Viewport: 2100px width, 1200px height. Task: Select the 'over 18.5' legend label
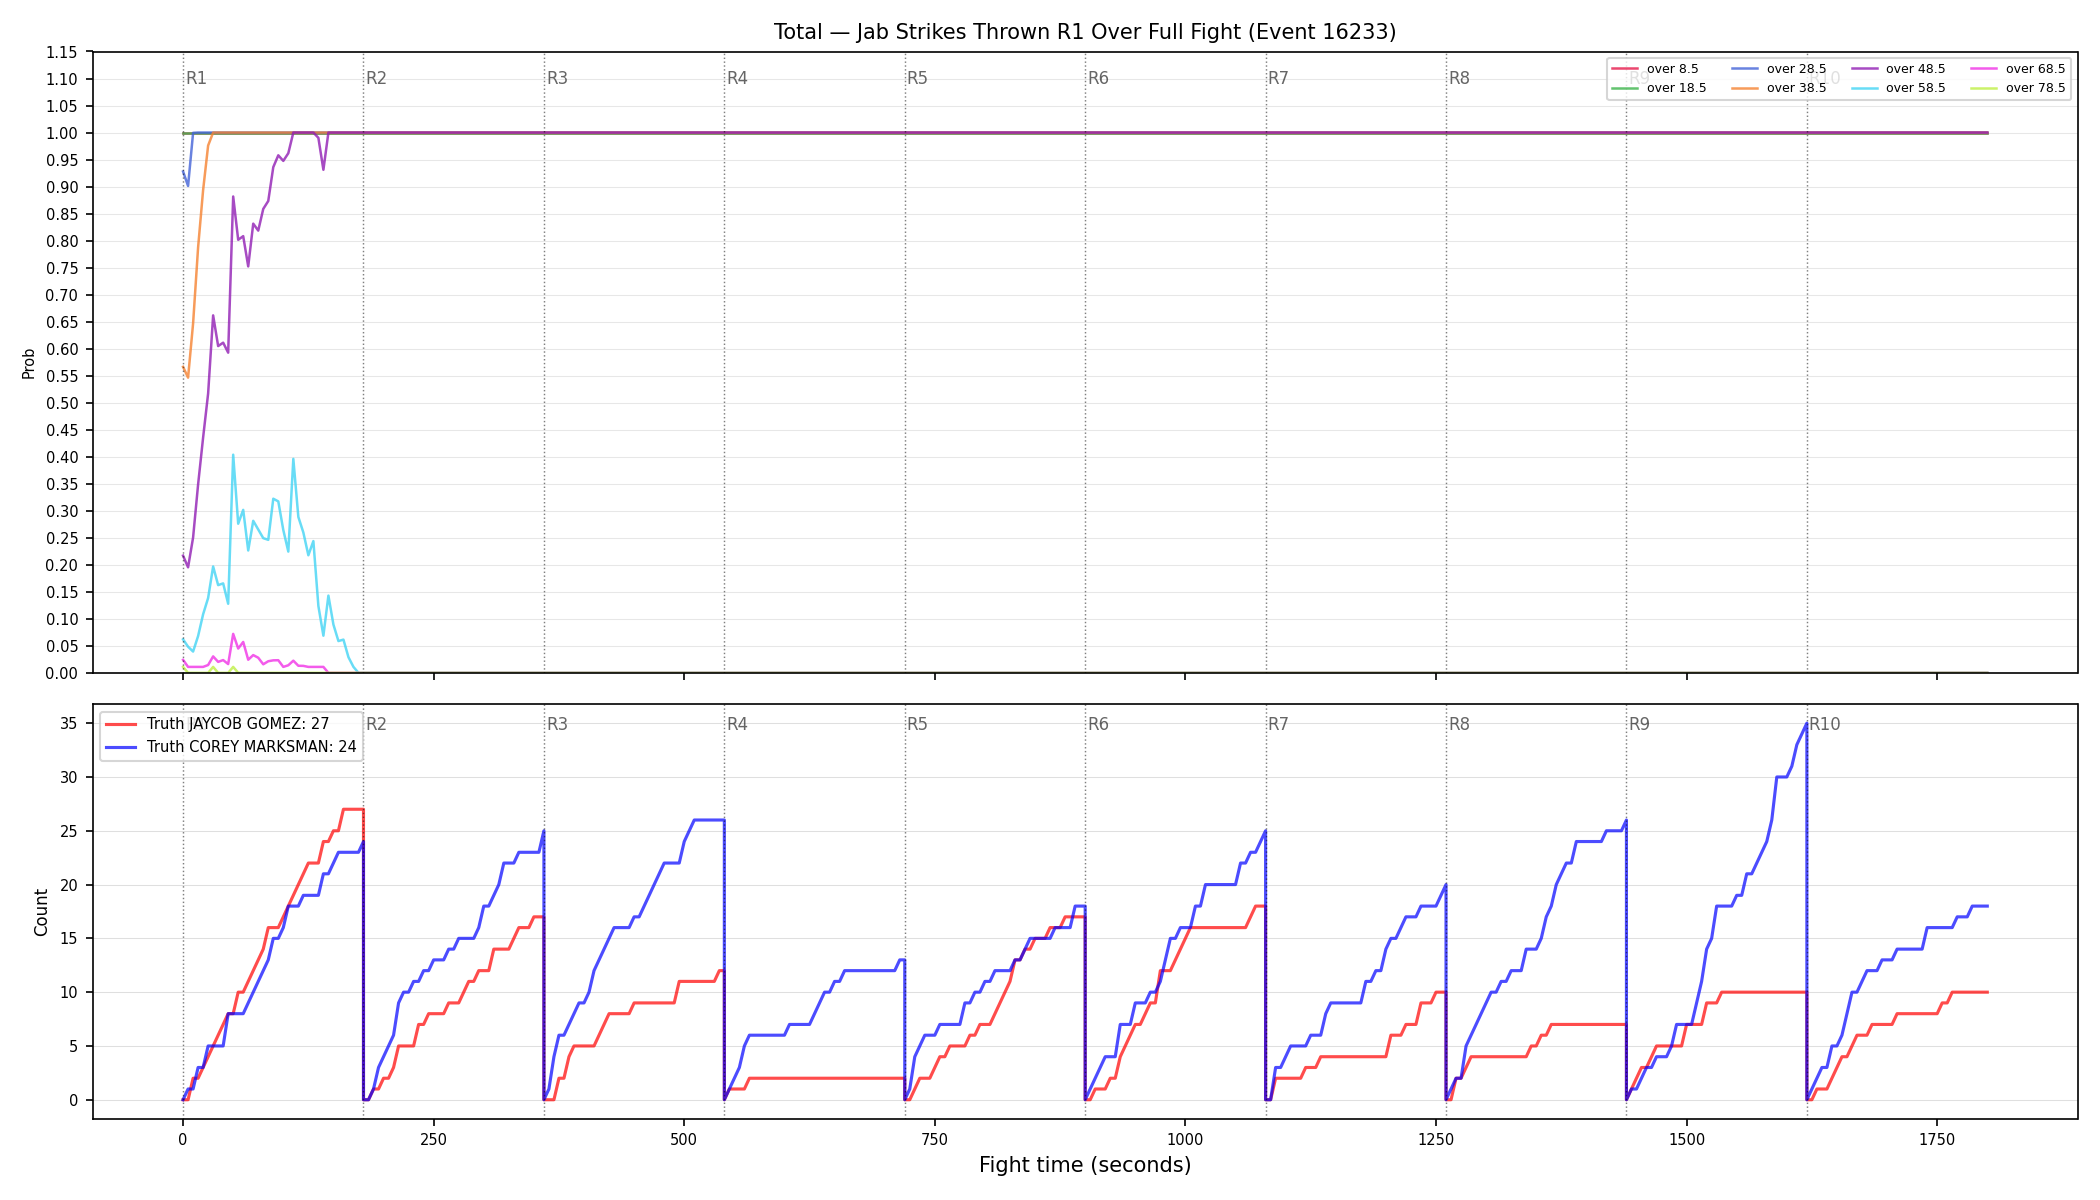pyautogui.click(x=1676, y=88)
